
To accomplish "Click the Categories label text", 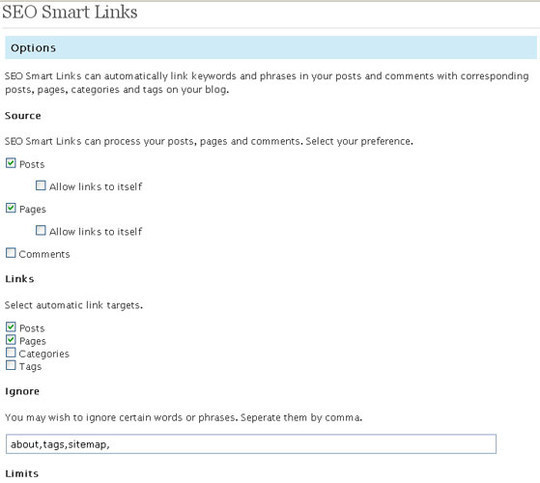I will (44, 354).
